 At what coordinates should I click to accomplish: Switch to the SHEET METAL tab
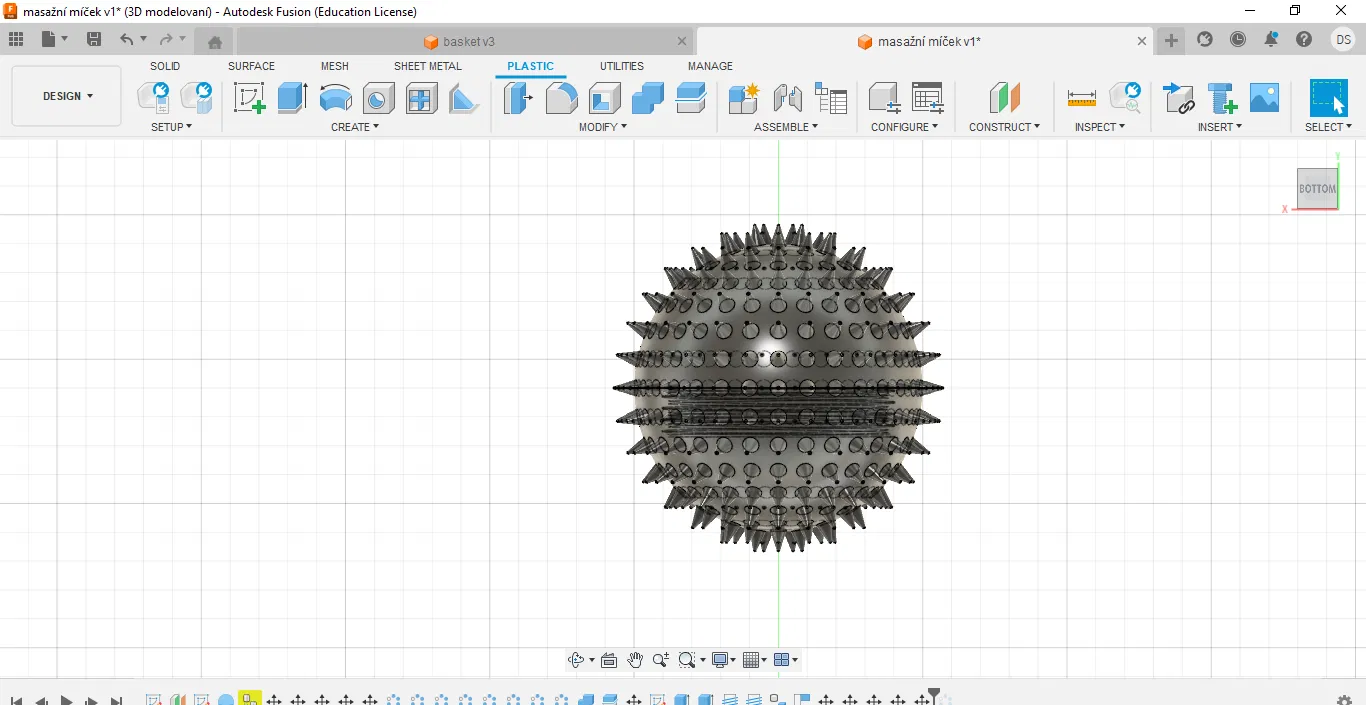click(427, 66)
